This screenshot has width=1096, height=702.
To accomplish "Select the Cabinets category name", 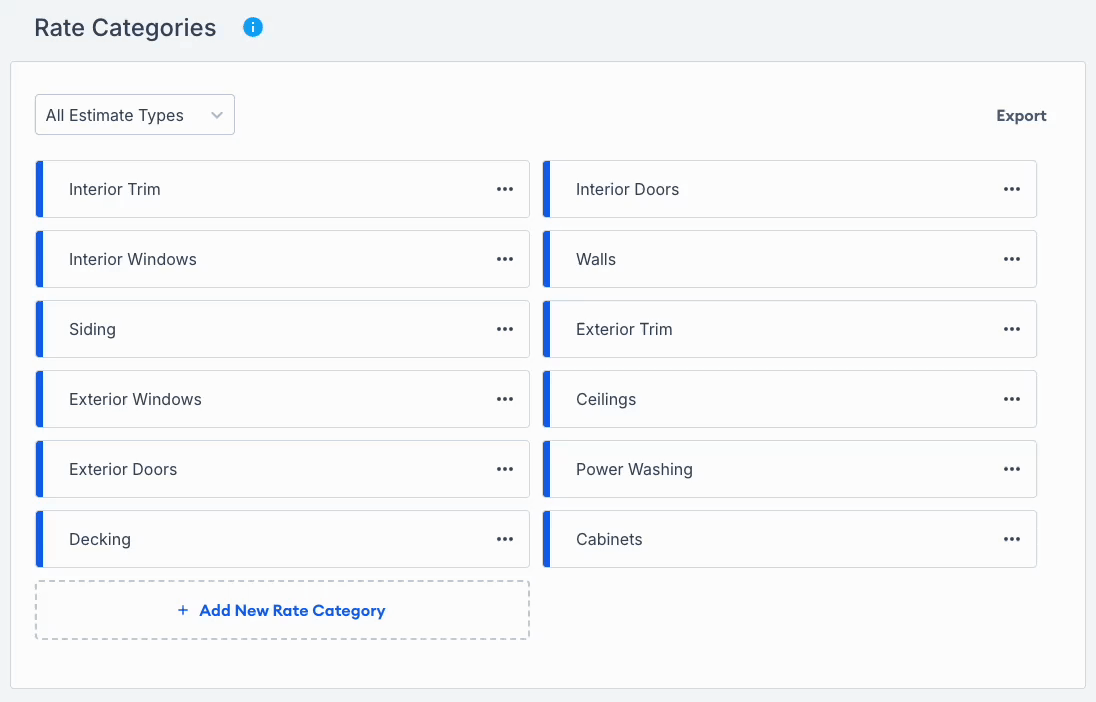I will (609, 538).
